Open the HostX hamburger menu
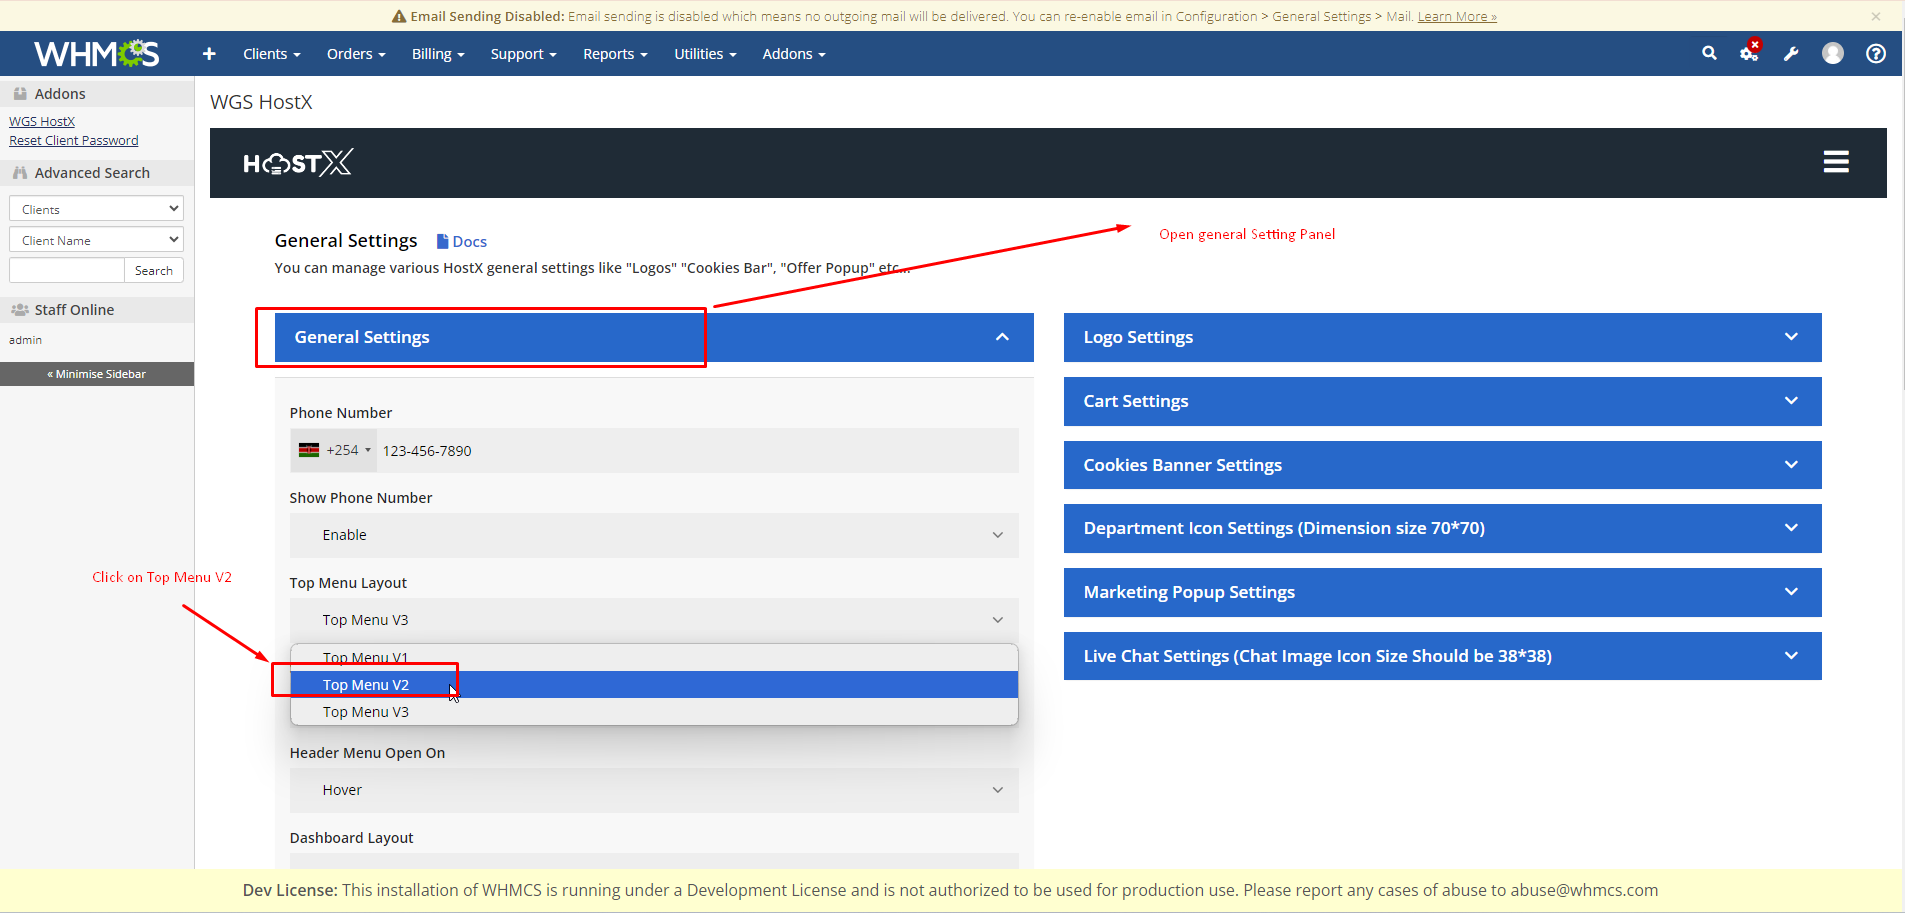This screenshot has height=913, width=1905. click(1835, 162)
